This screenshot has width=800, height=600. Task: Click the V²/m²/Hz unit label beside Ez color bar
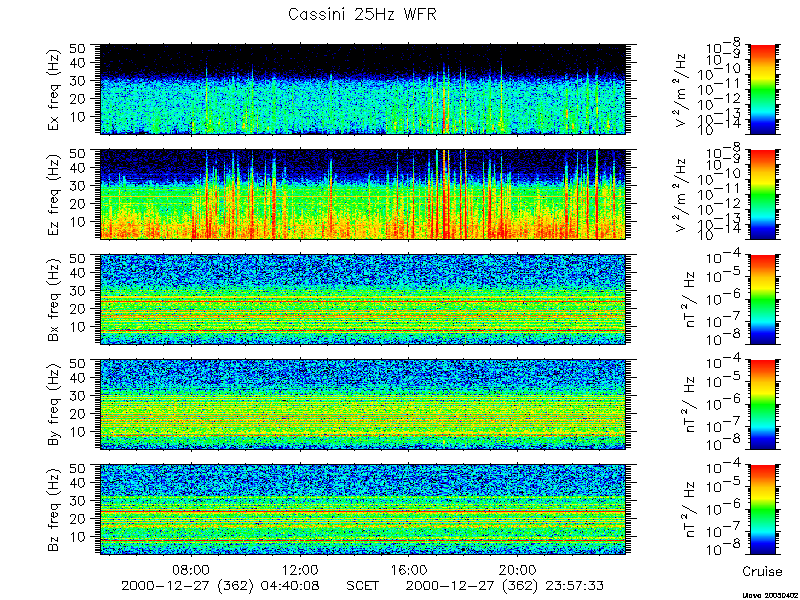(683, 194)
